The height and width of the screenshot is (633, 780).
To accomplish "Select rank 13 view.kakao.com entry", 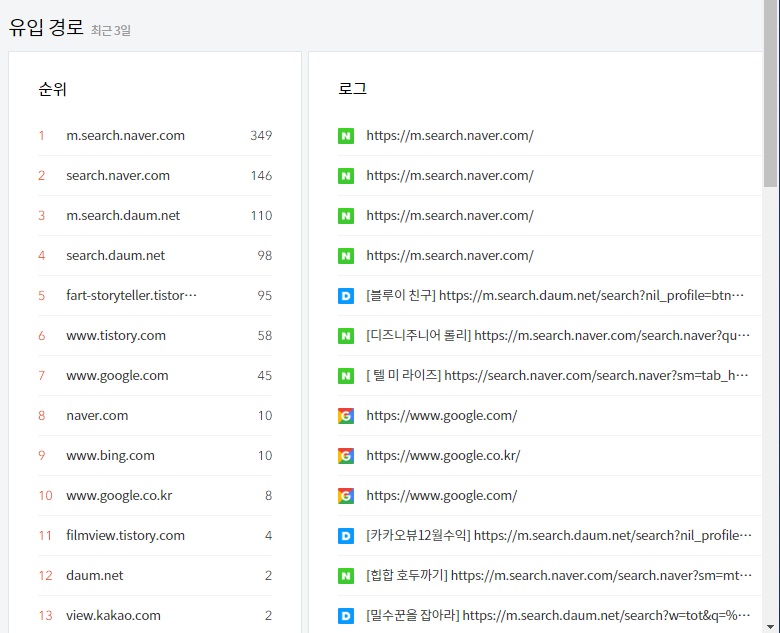I will tap(155, 616).
